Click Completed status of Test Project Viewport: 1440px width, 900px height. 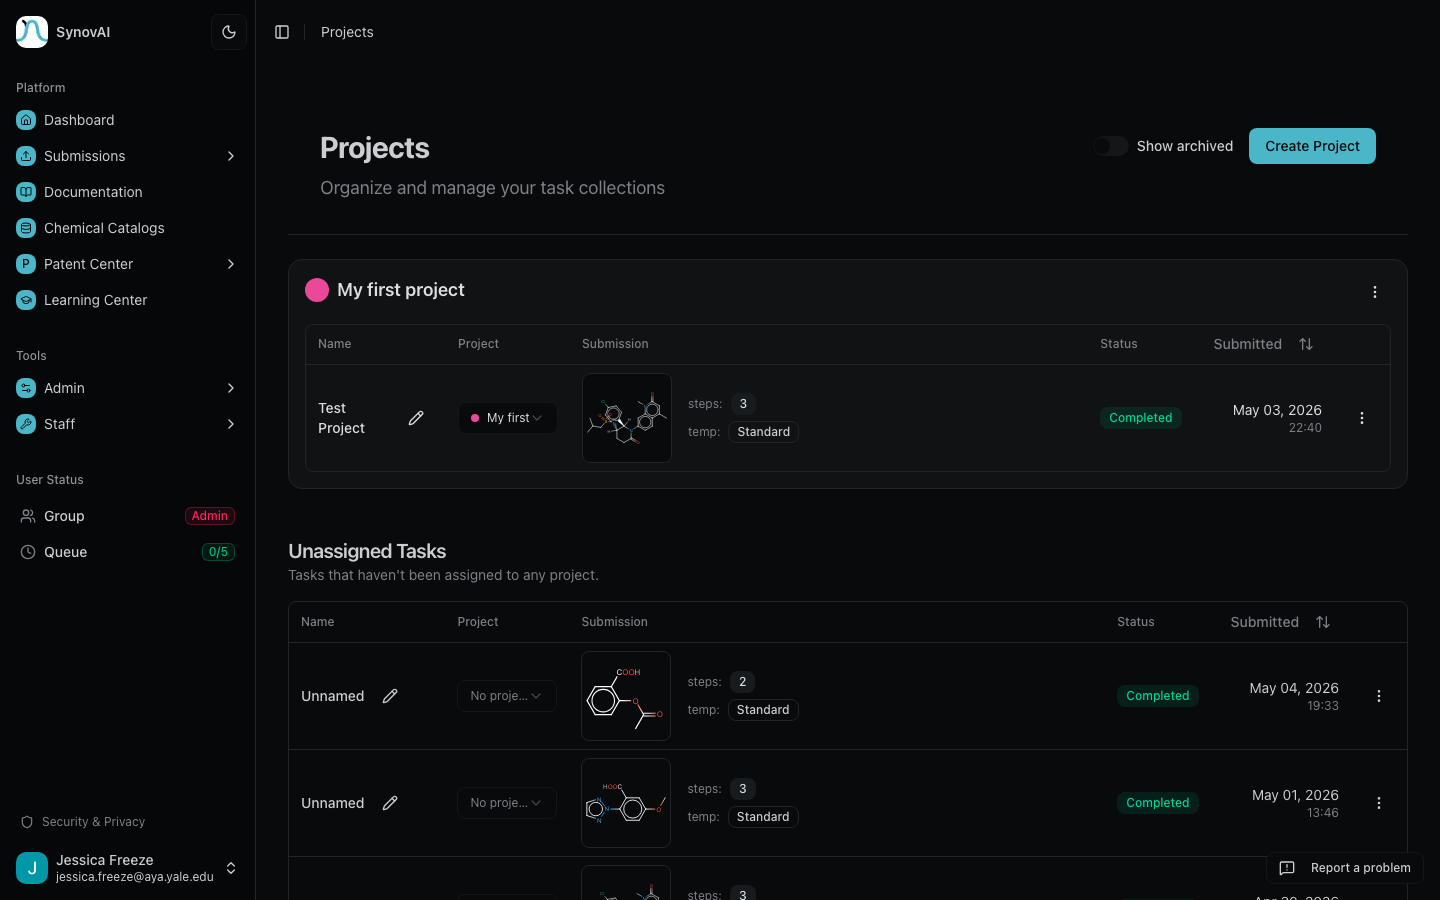pyautogui.click(x=1141, y=418)
